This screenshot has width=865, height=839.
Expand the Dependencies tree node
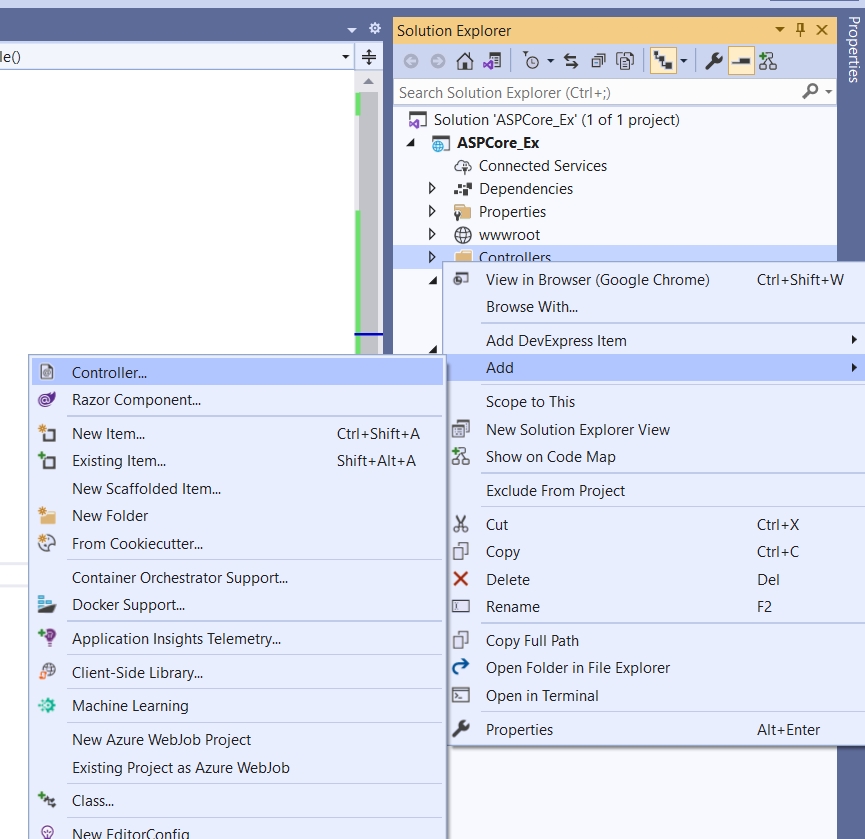coord(432,189)
